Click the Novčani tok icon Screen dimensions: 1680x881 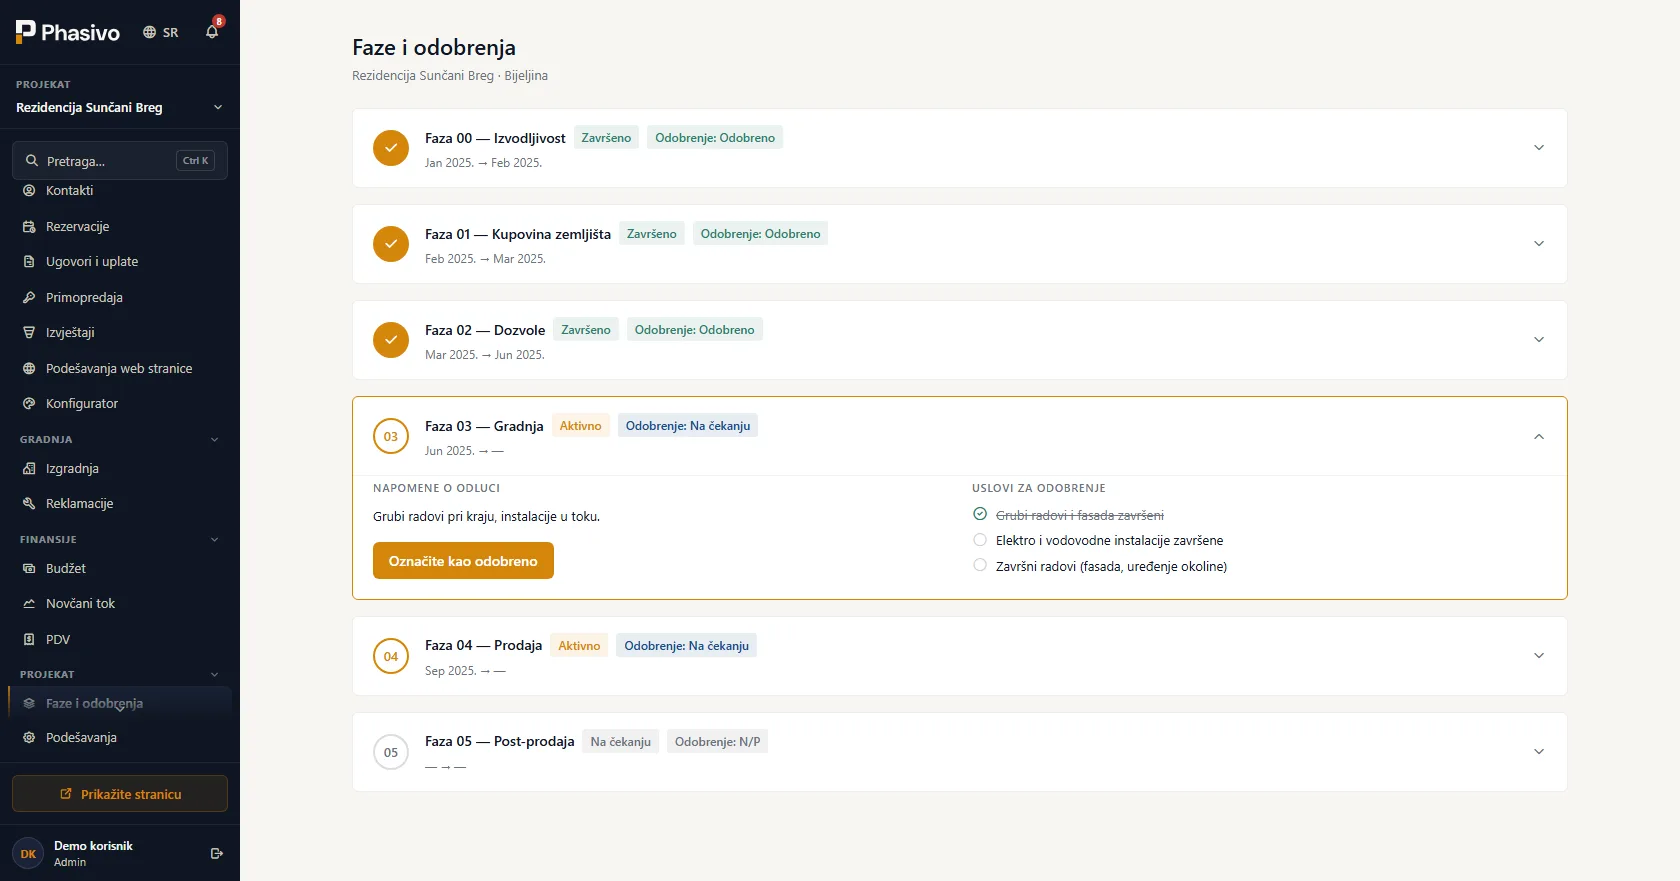pos(29,603)
